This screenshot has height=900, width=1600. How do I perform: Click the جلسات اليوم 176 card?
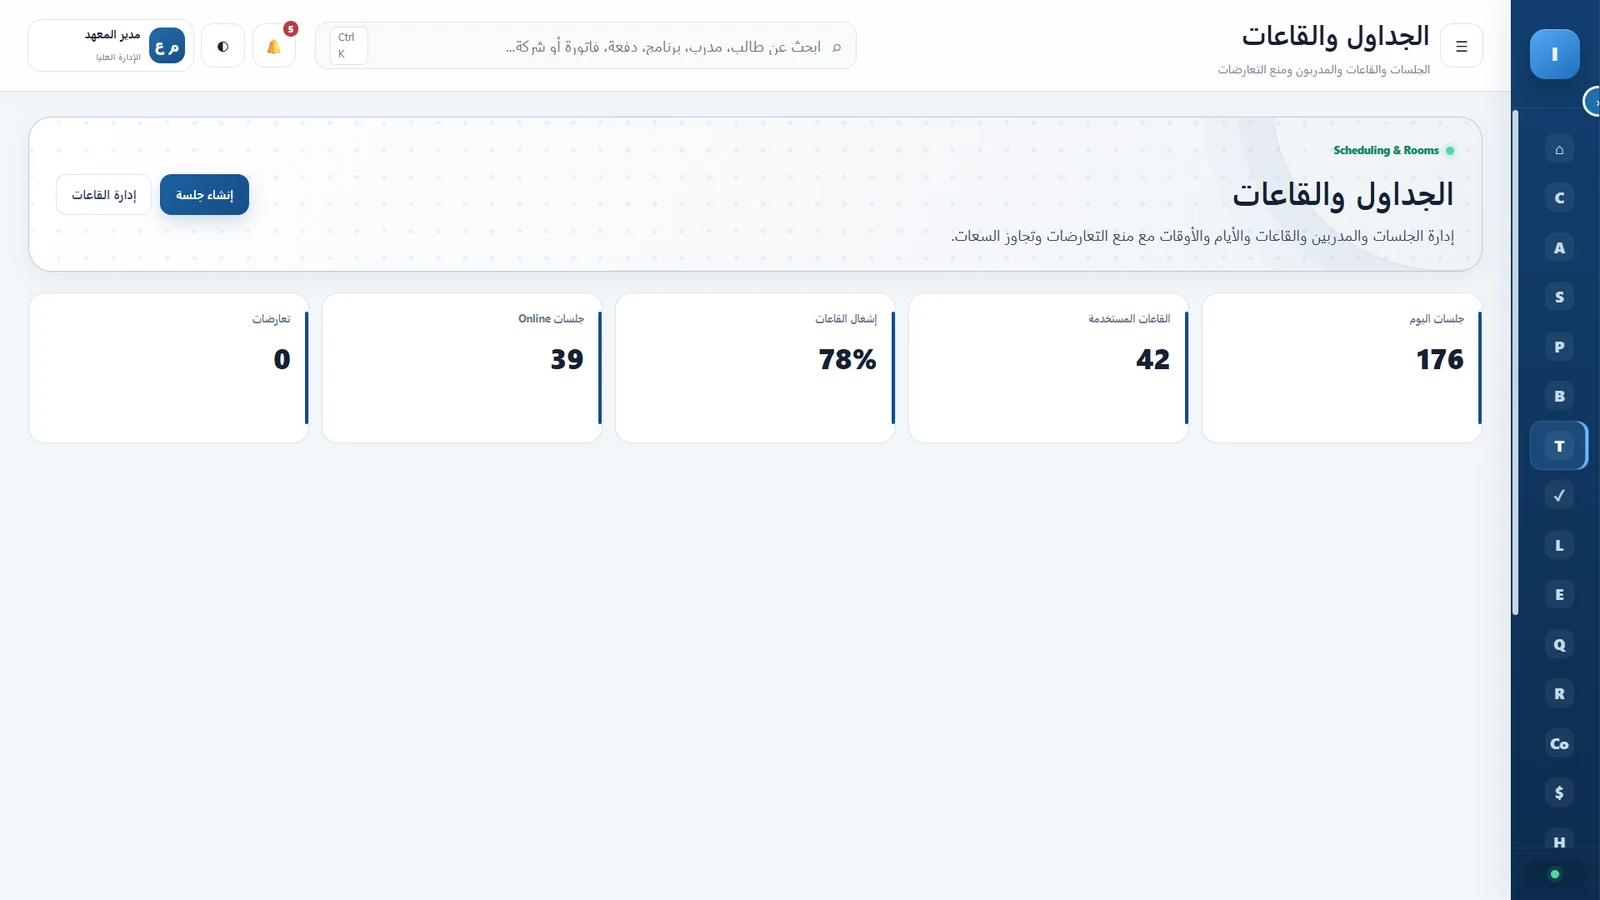click(x=1341, y=368)
